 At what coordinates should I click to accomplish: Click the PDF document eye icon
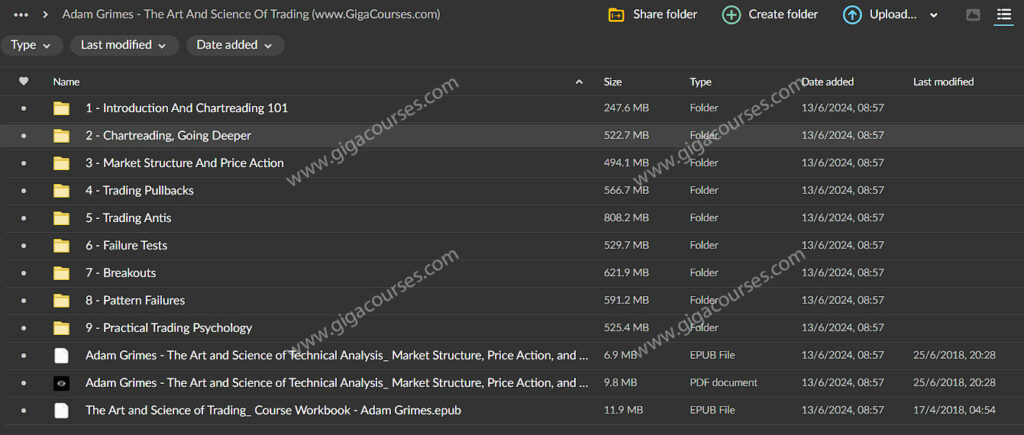coord(62,382)
